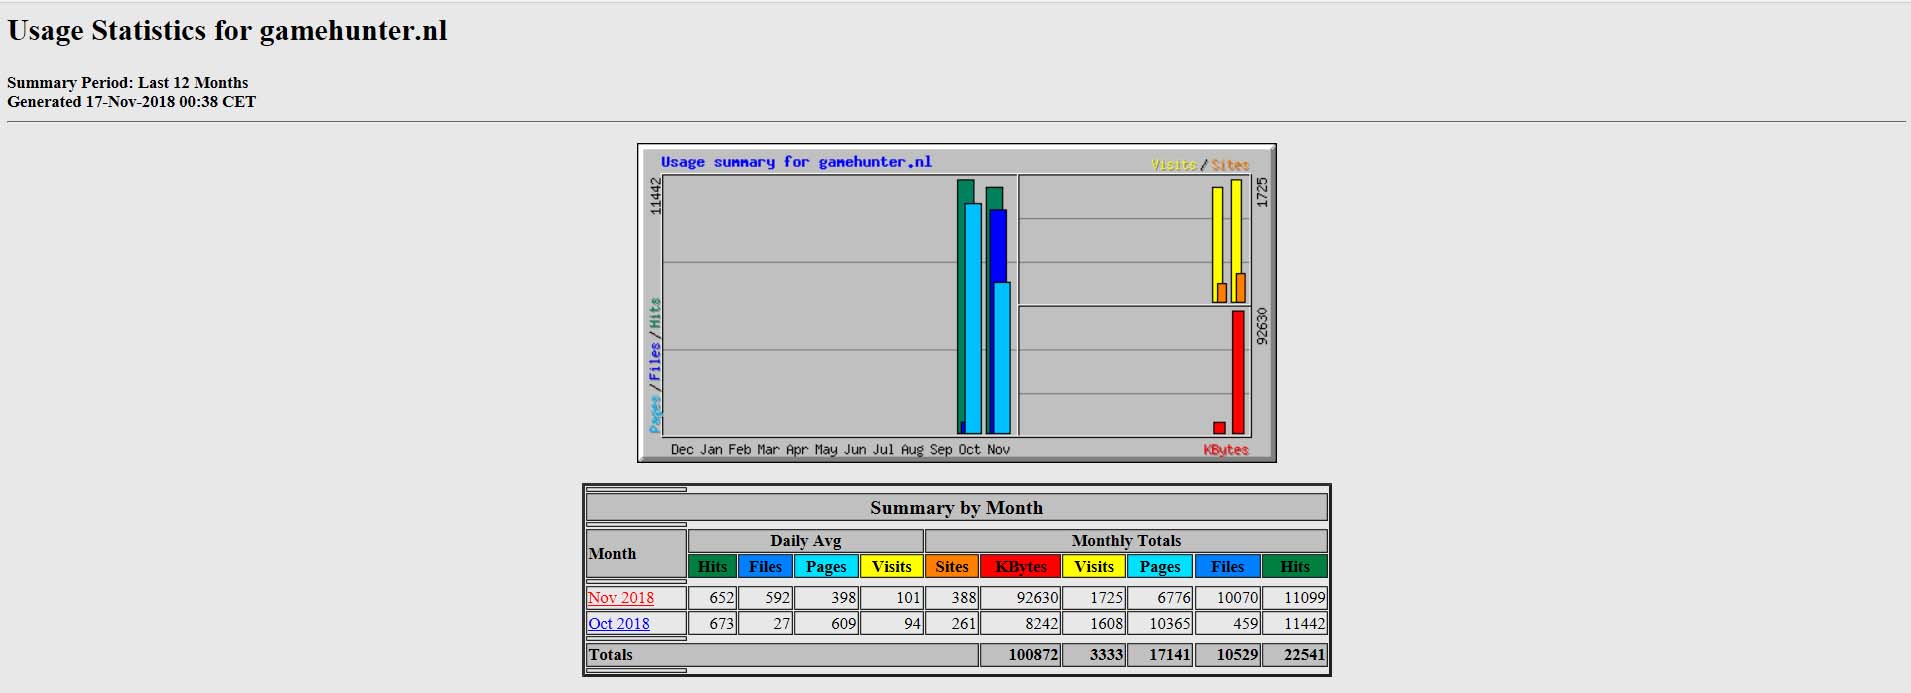This screenshot has width=1911, height=693.
Task: Click the usage summary graph image
Action: tap(957, 303)
